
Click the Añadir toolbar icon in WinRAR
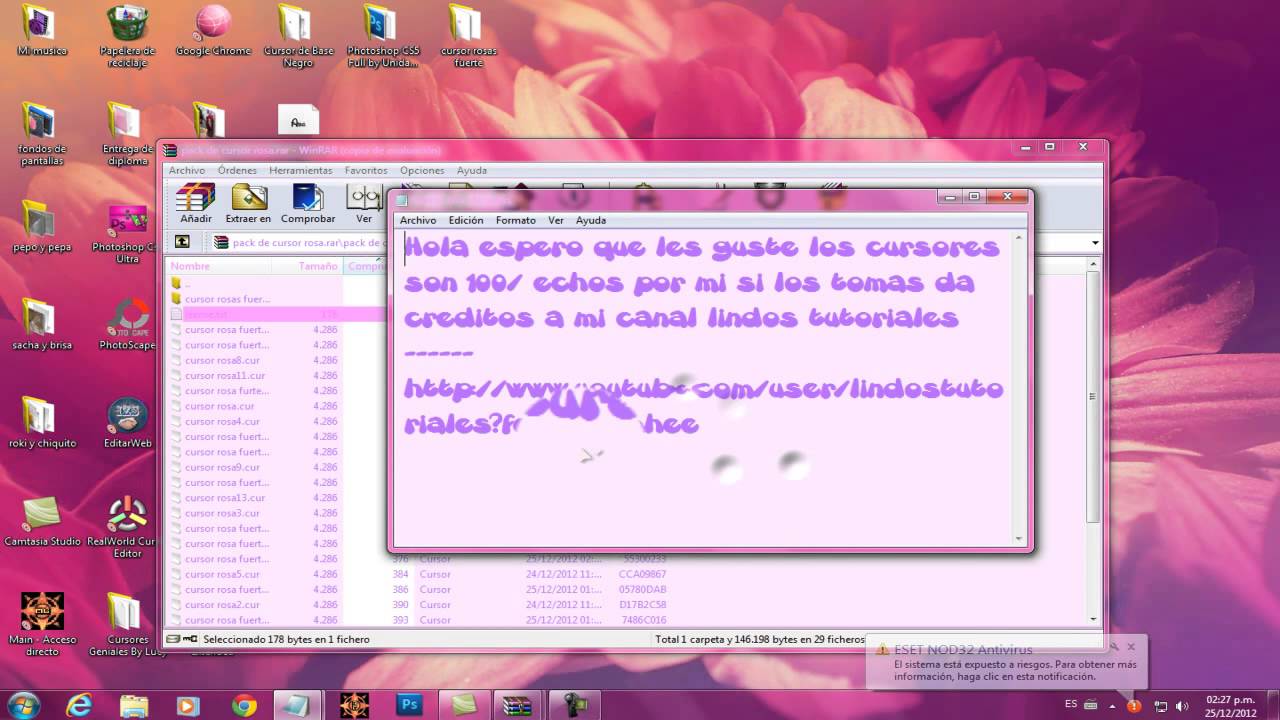196,204
